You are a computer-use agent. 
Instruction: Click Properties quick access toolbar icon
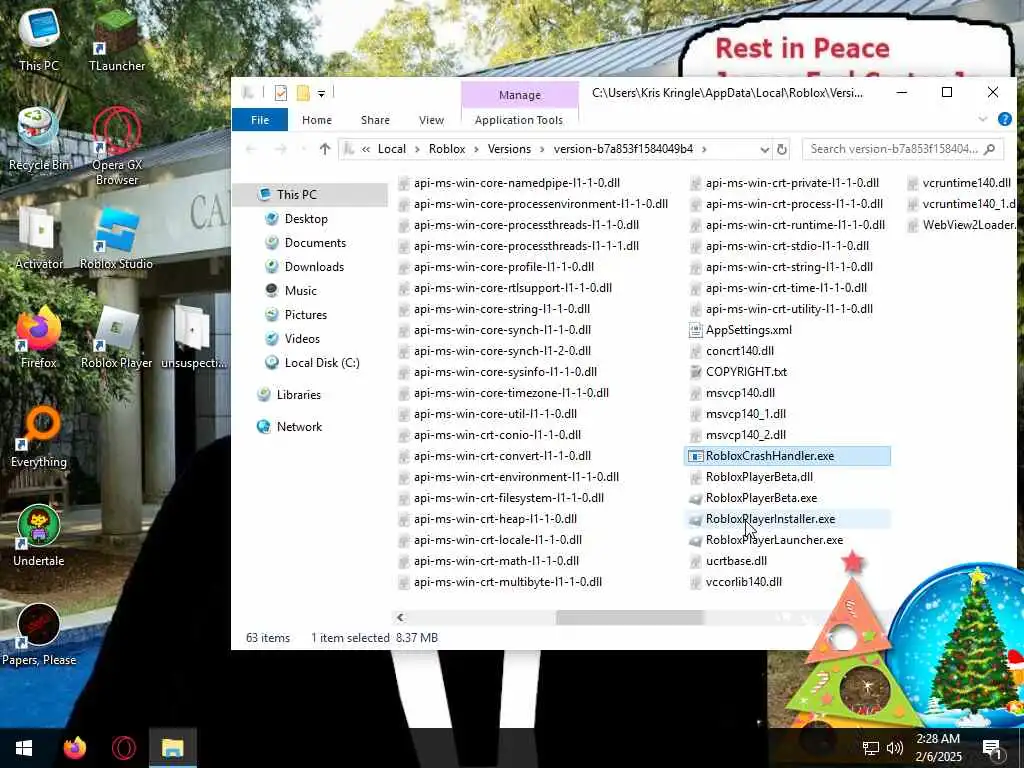(x=281, y=93)
